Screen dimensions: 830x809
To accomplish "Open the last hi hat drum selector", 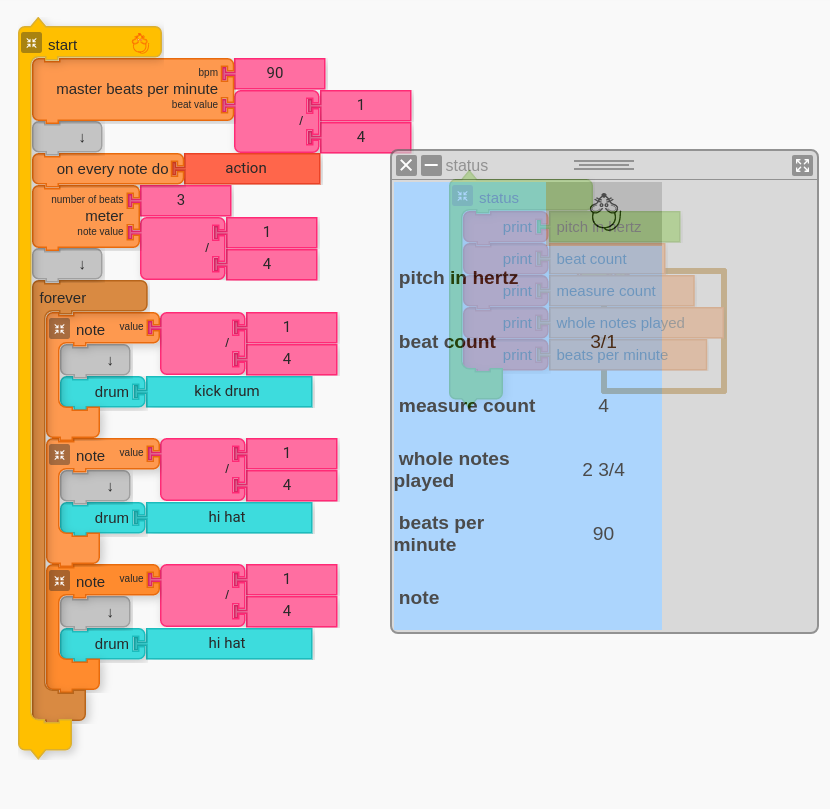I will 229,643.
